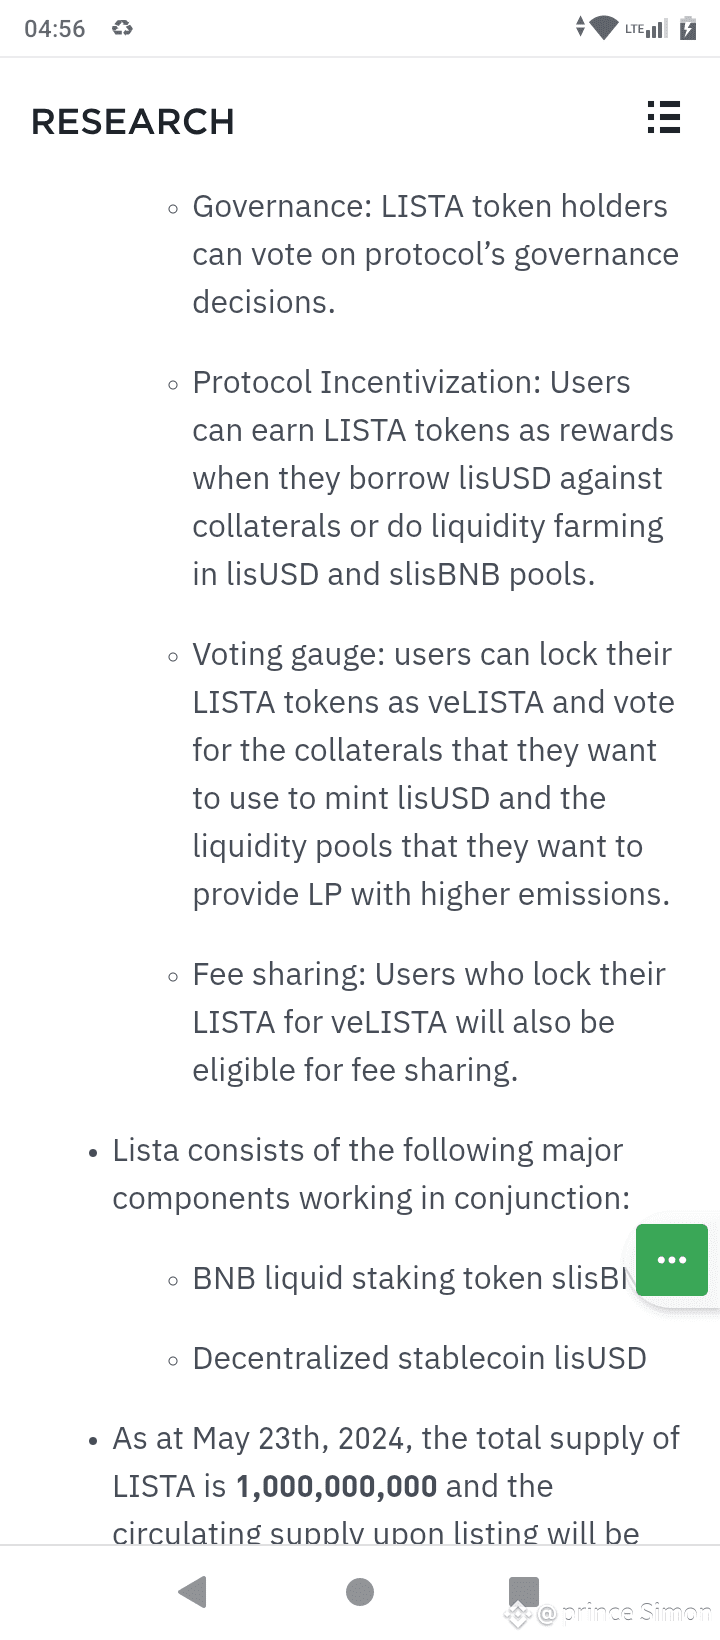Viewport: 720px width, 1640px height.
Task: Tap the 04:56 clock in status bar
Action: pyautogui.click(x=55, y=29)
